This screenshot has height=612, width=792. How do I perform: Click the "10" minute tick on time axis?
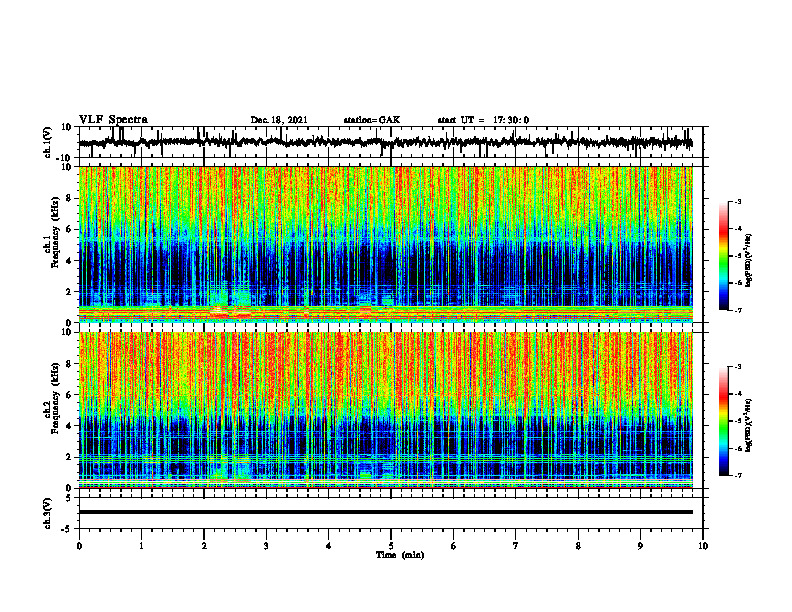point(703,546)
